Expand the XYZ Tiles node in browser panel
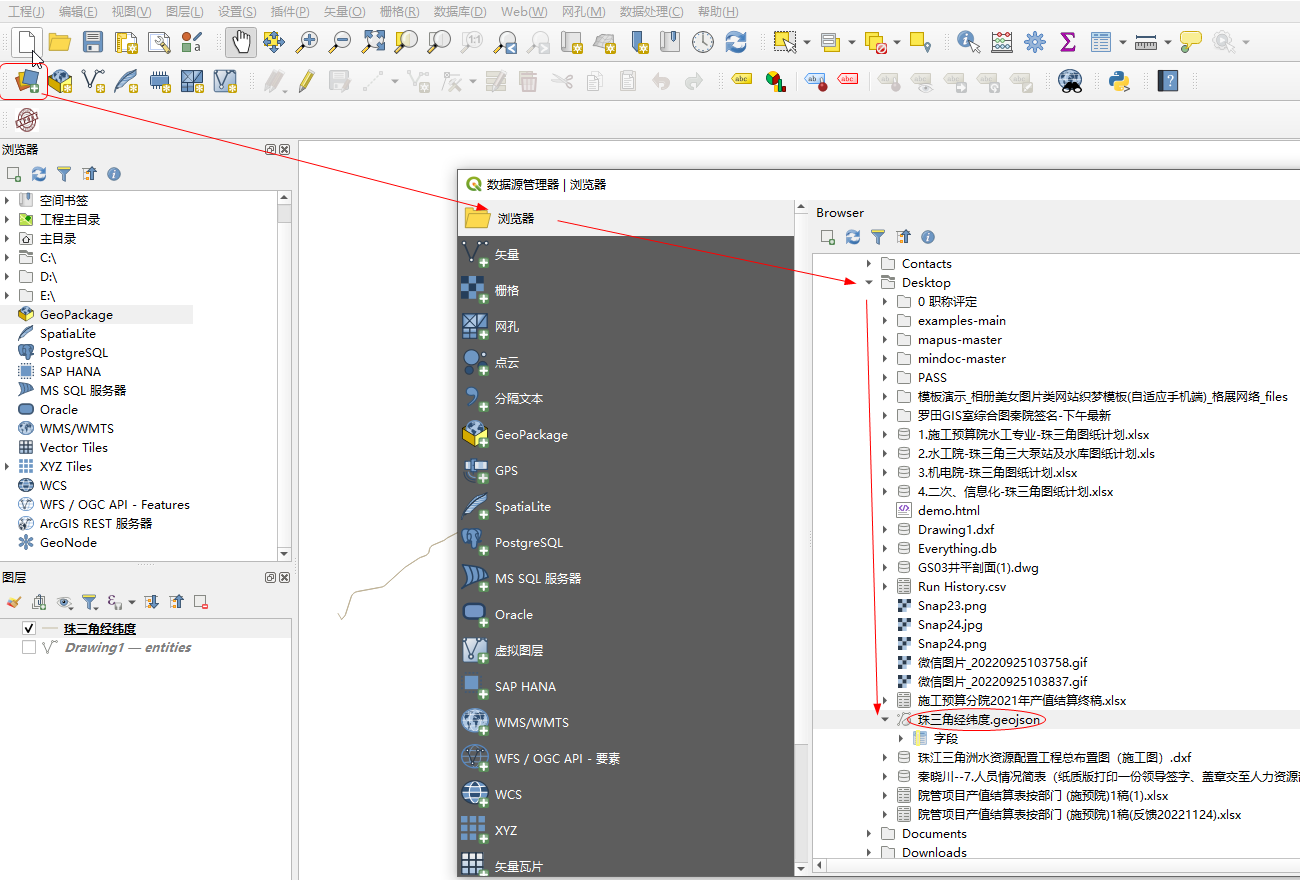This screenshot has width=1300, height=880. click(8, 466)
